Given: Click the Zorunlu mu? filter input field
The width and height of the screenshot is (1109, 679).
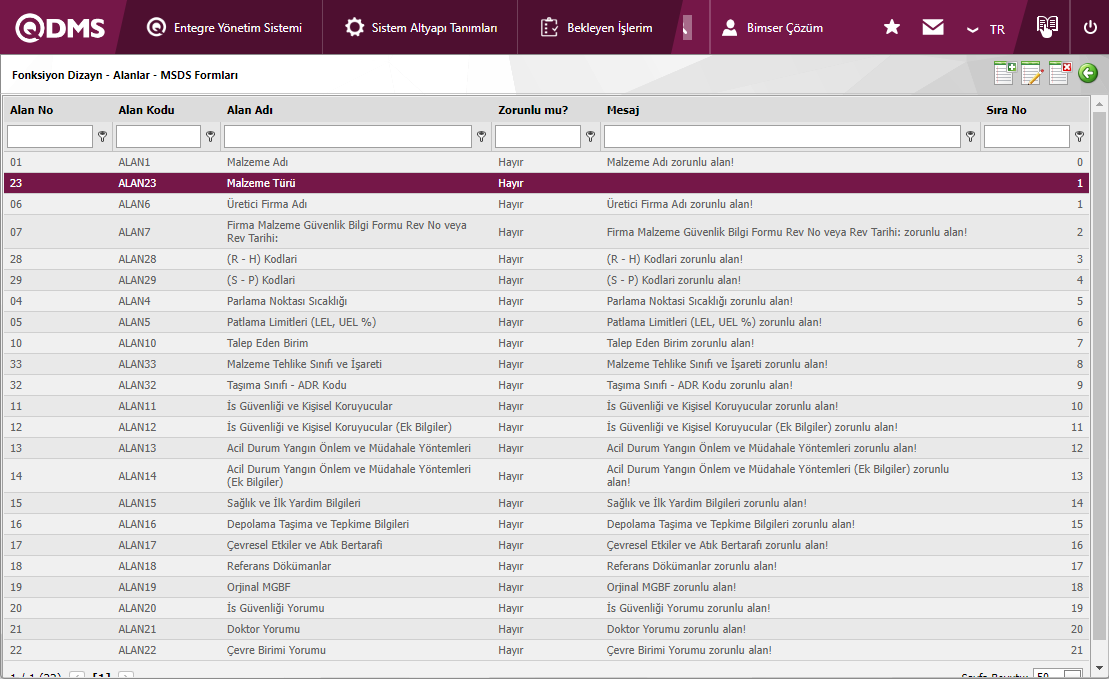Looking at the screenshot, I should point(537,137).
